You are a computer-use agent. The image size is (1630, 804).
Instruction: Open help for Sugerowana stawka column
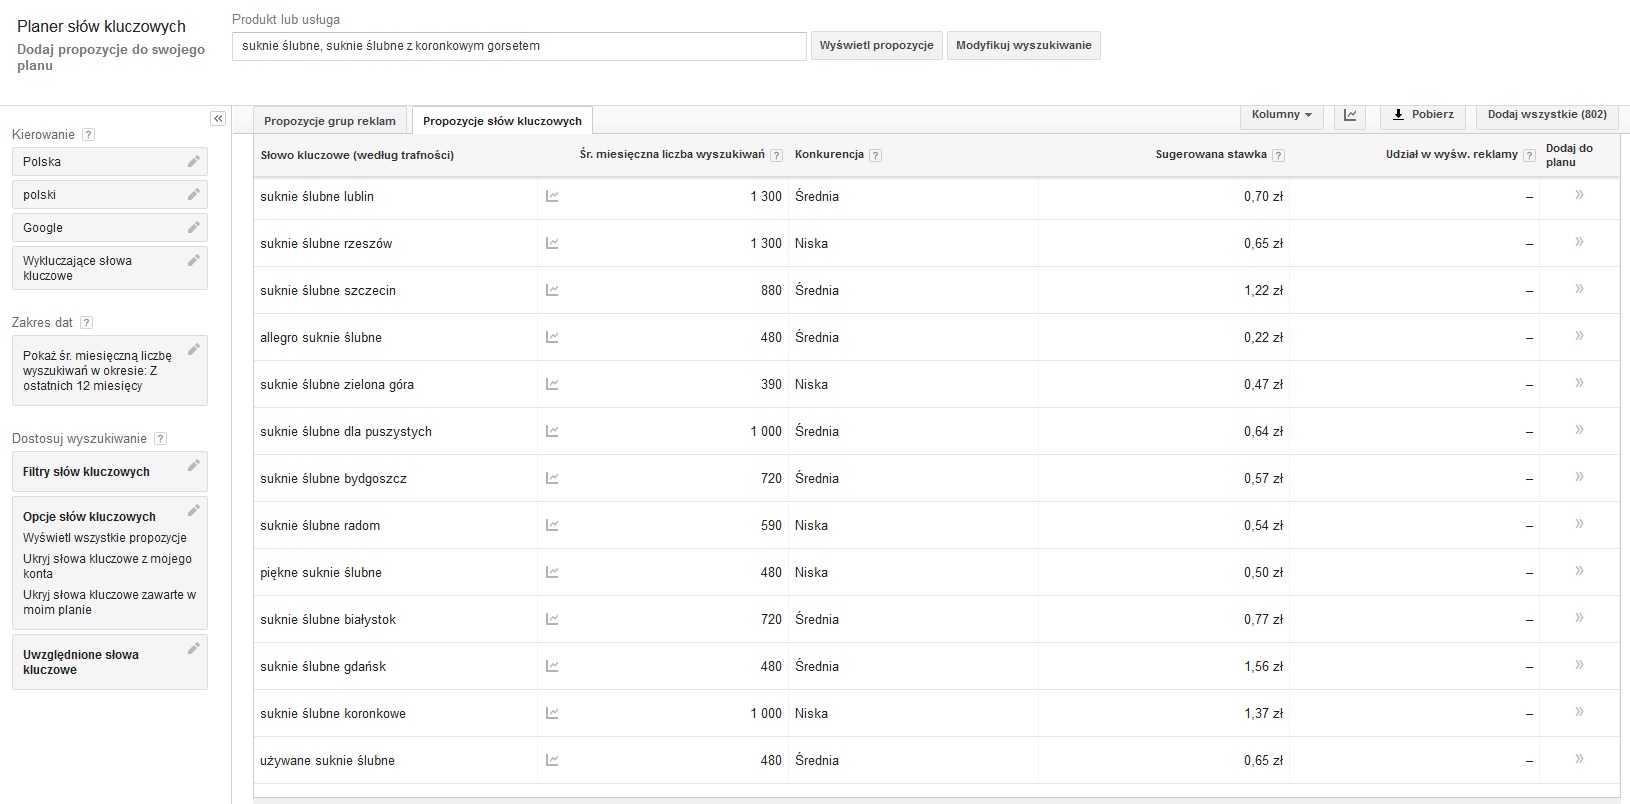pos(1278,155)
